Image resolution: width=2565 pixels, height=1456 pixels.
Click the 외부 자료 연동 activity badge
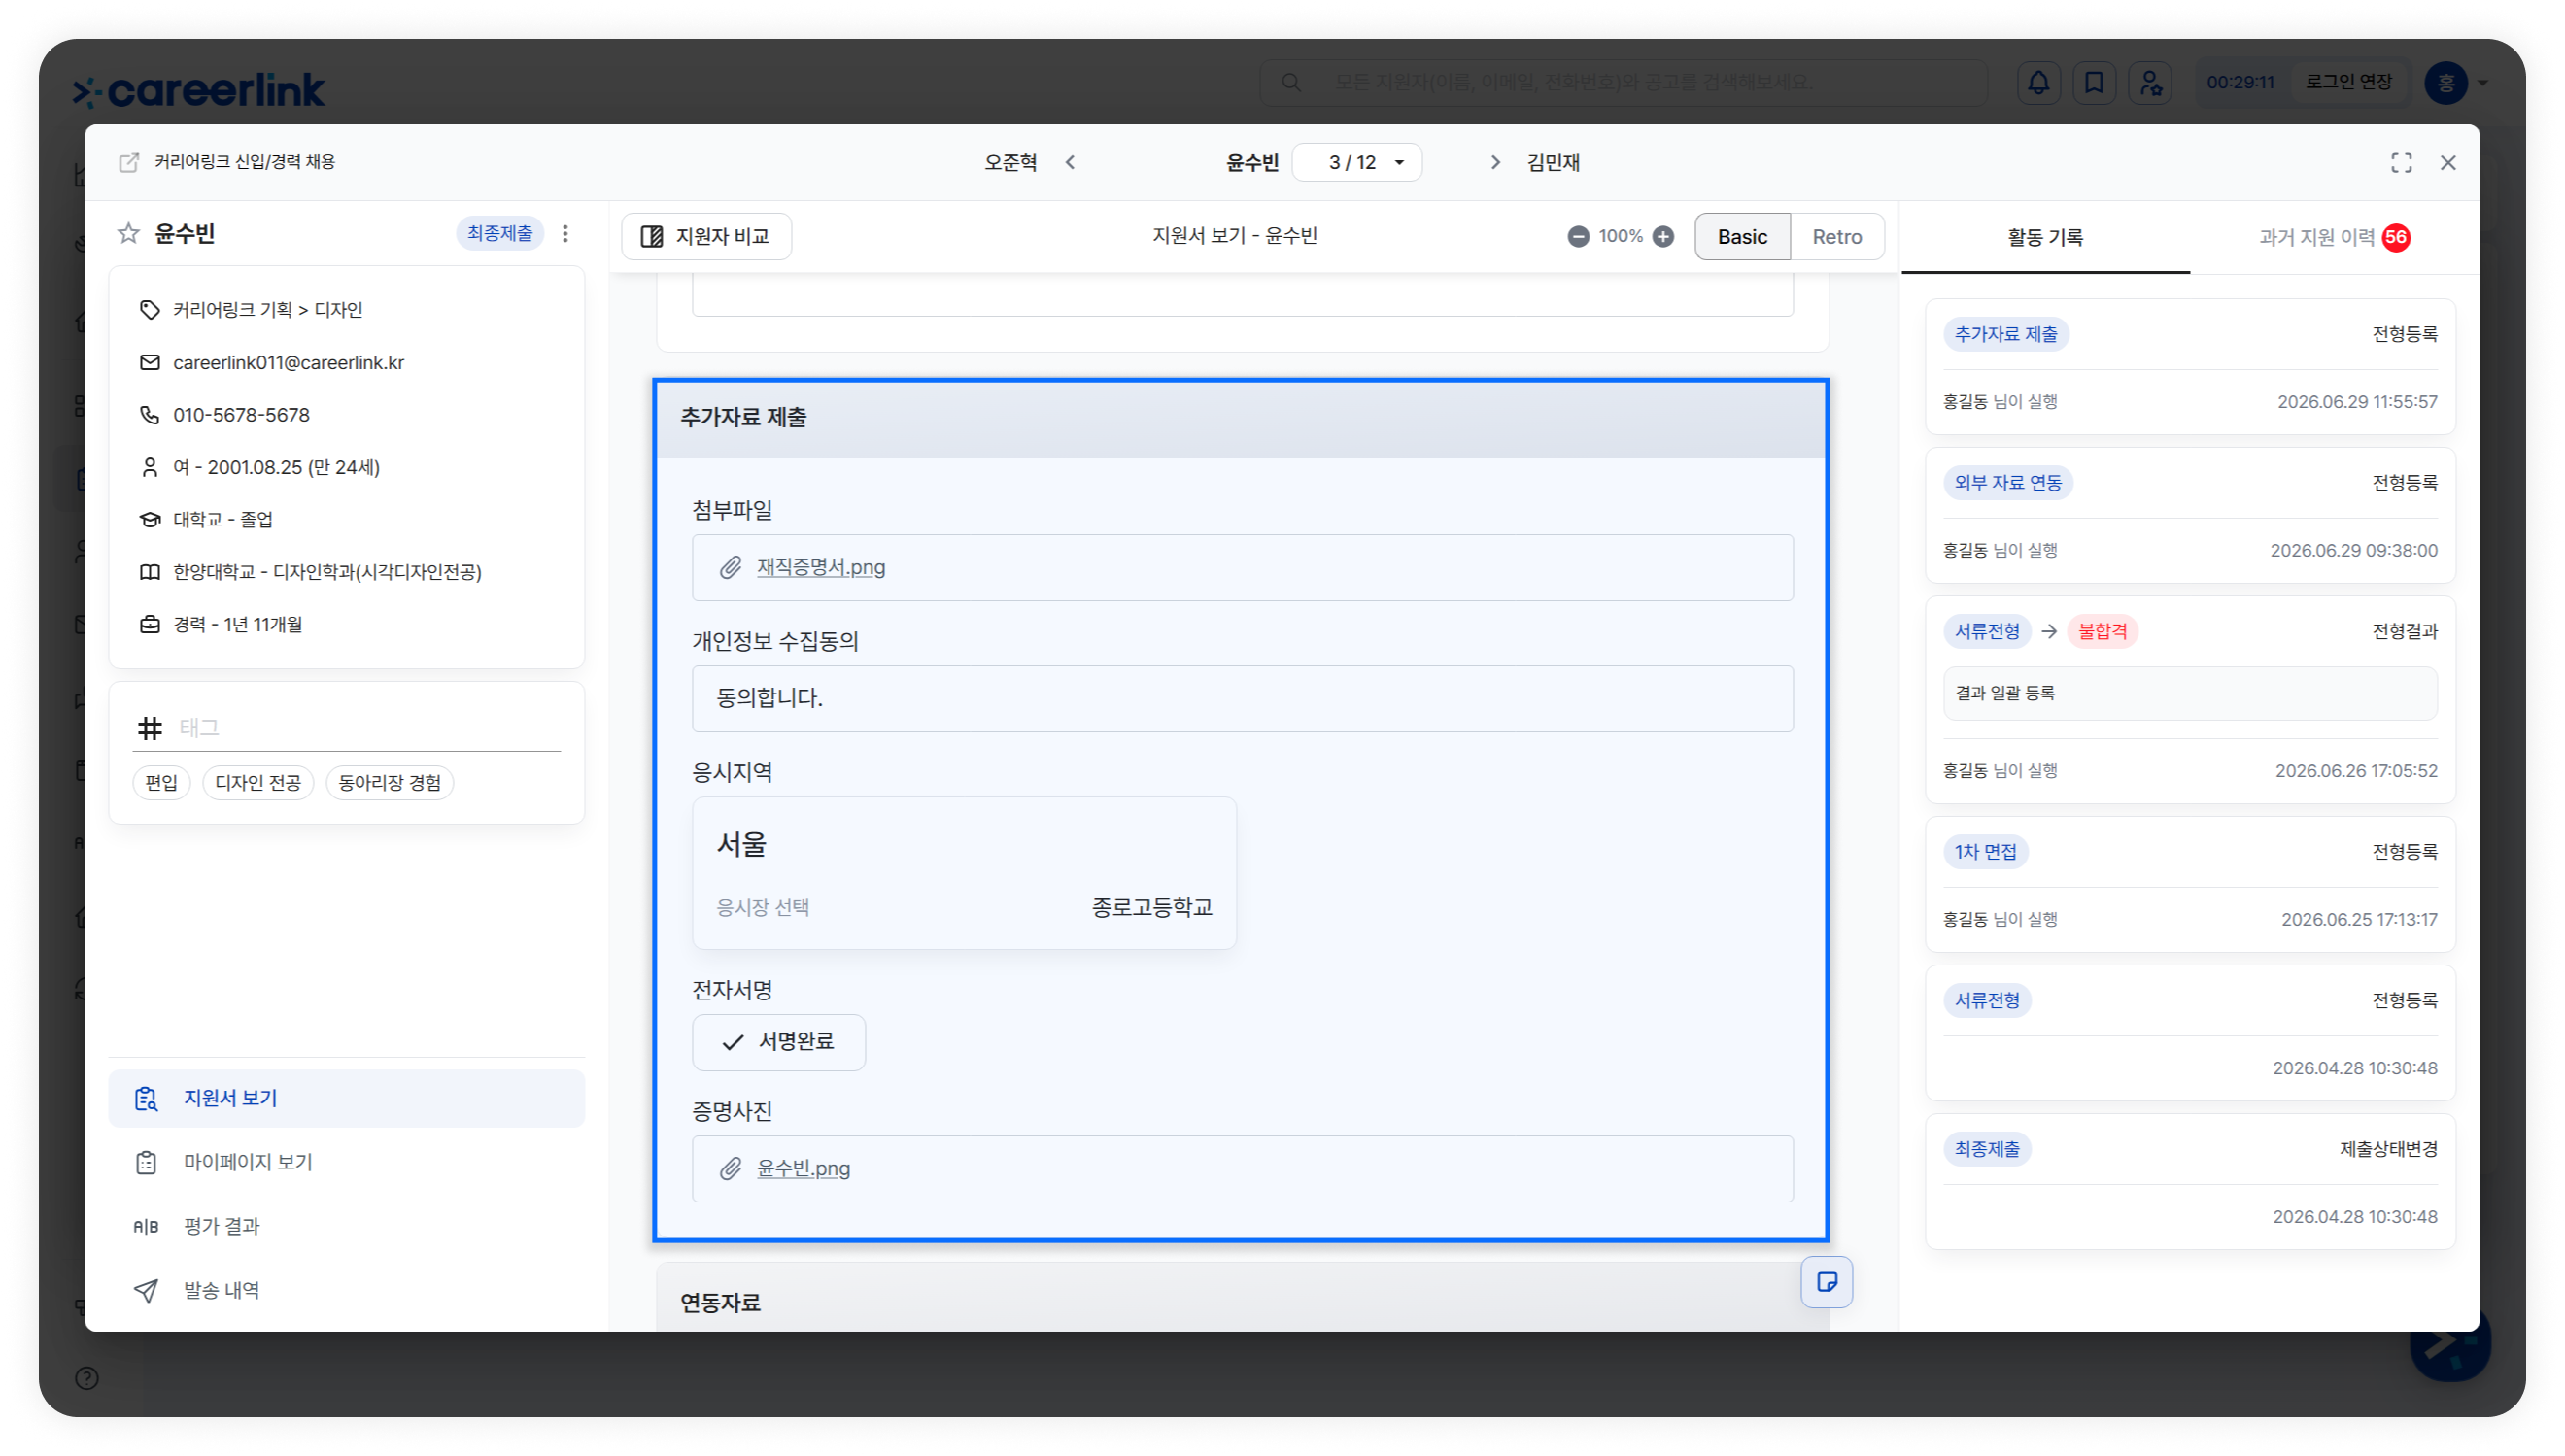2008,483
